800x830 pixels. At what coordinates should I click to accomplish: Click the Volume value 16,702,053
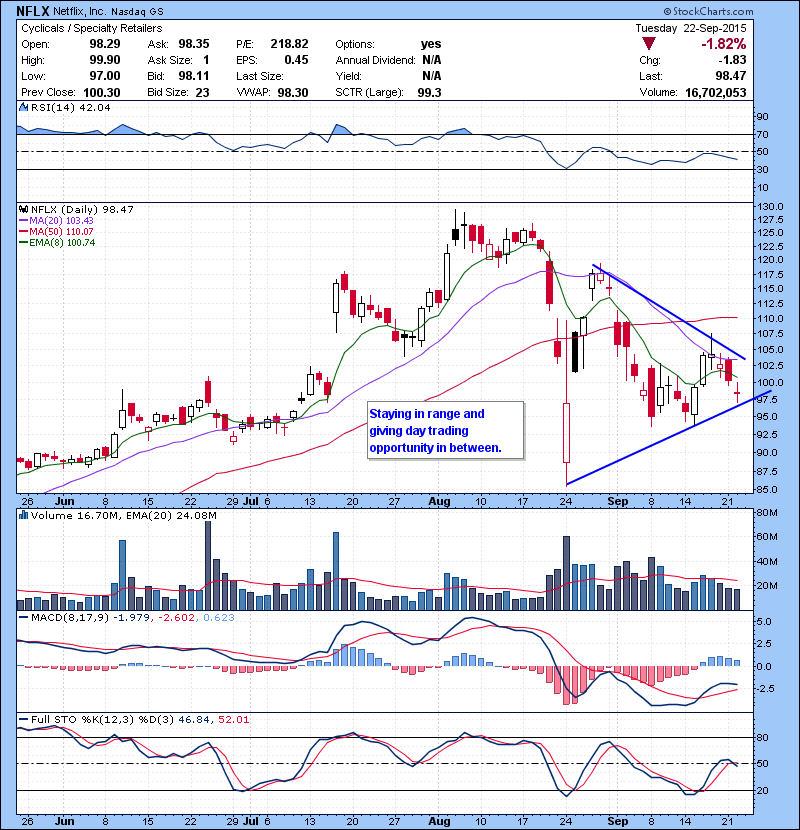coord(715,93)
